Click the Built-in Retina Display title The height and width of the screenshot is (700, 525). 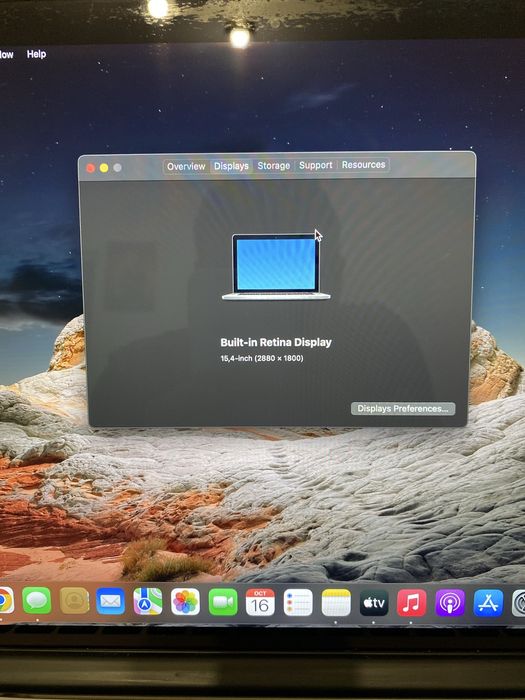point(276,342)
